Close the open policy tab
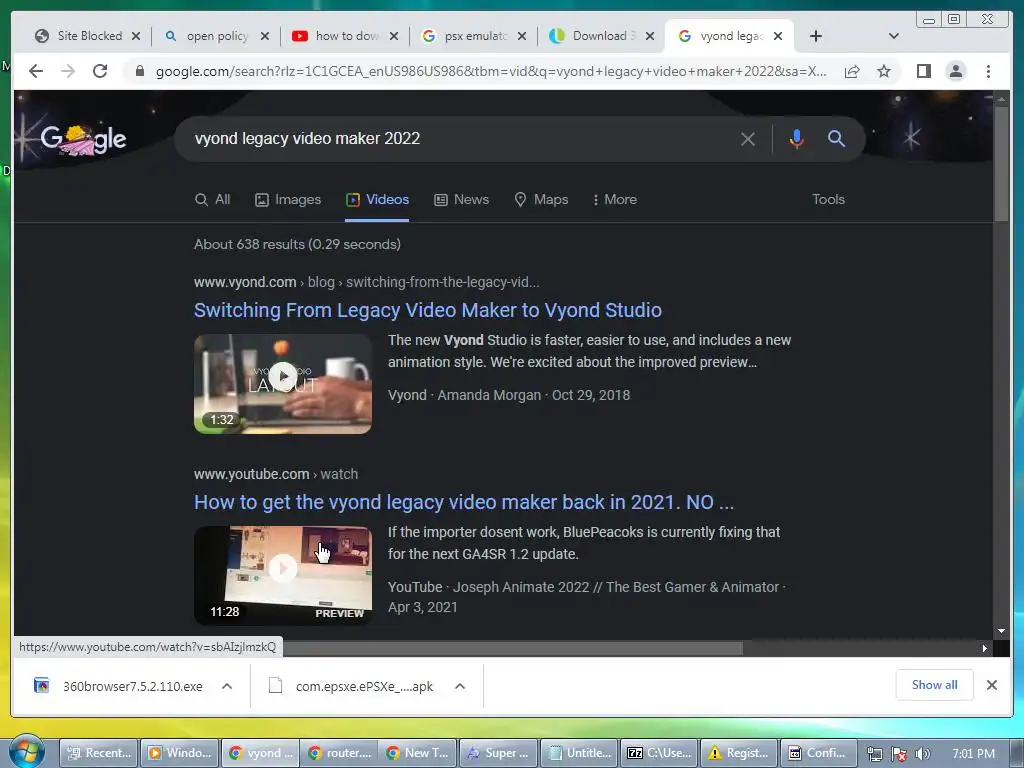The image size is (1024, 768). point(264,36)
